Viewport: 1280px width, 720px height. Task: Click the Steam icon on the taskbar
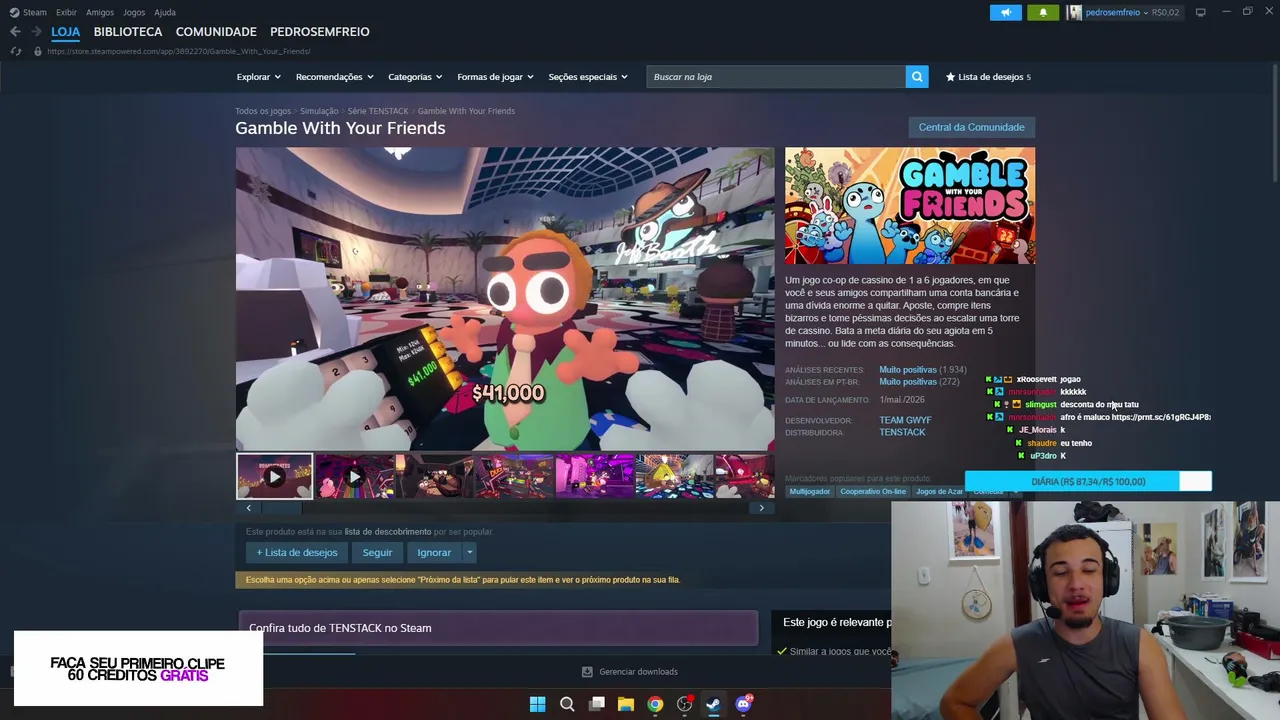[713, 704]
